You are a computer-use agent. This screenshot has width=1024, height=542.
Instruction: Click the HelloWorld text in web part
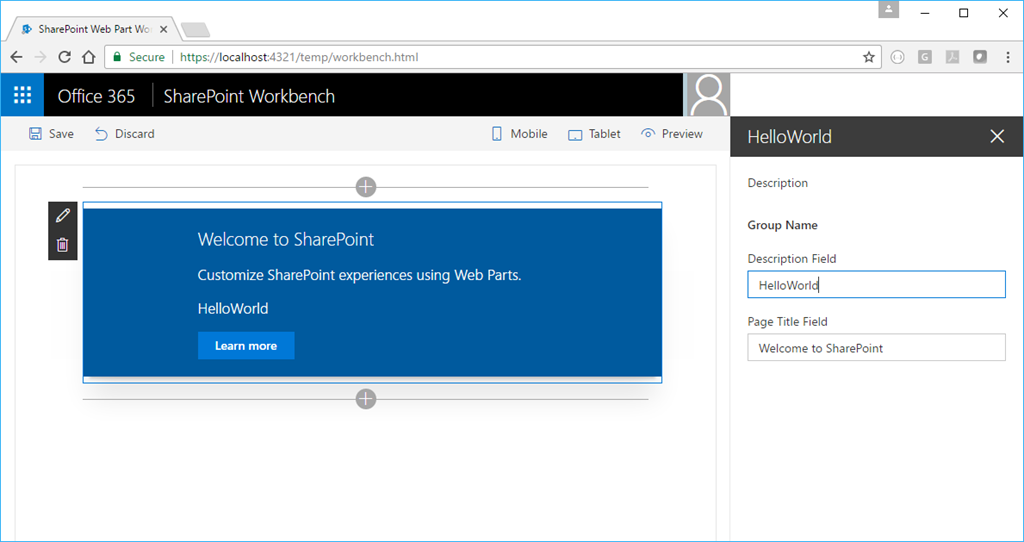(x=233, y=309)
